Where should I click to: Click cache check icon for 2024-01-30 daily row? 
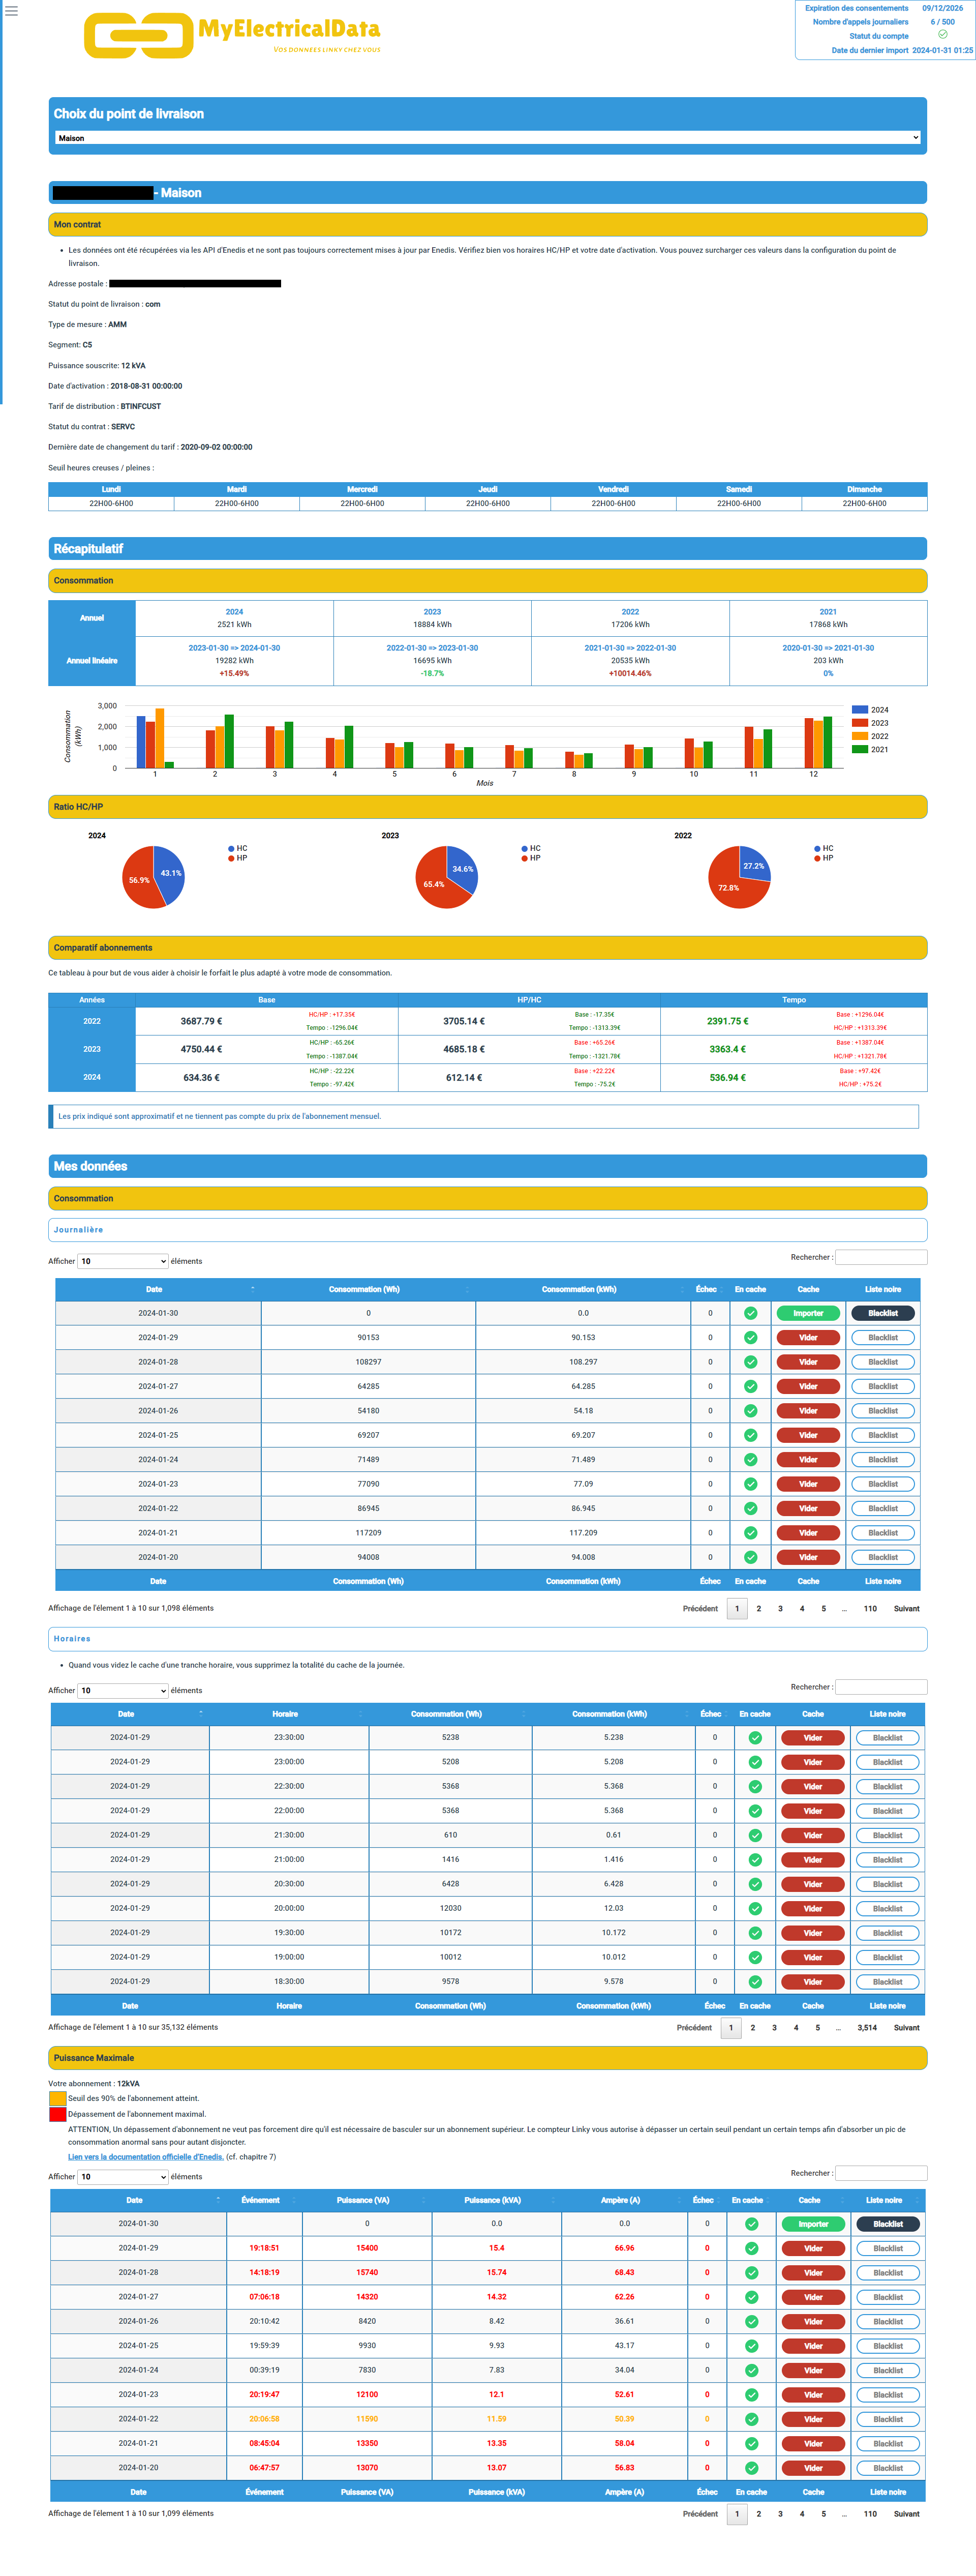point(750,1313)
